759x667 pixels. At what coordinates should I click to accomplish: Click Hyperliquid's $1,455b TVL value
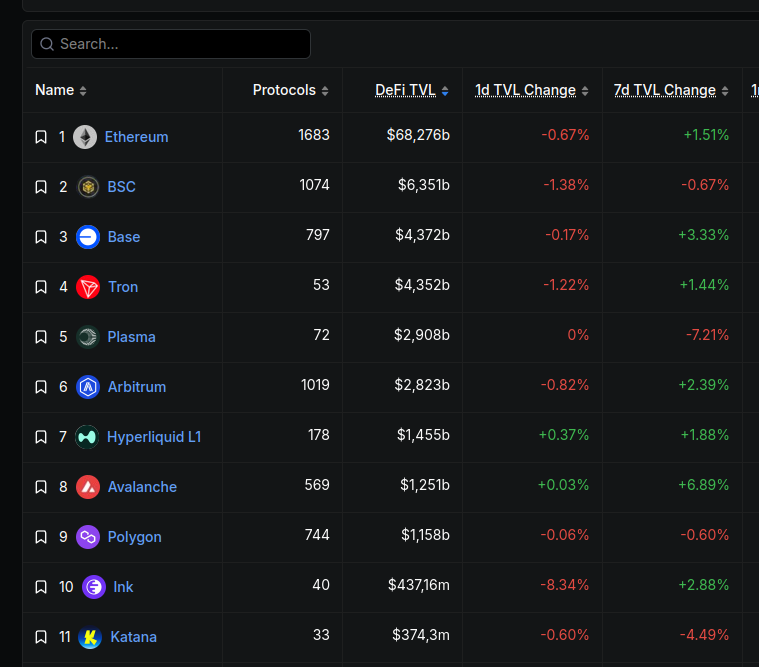tap(424, 435)
